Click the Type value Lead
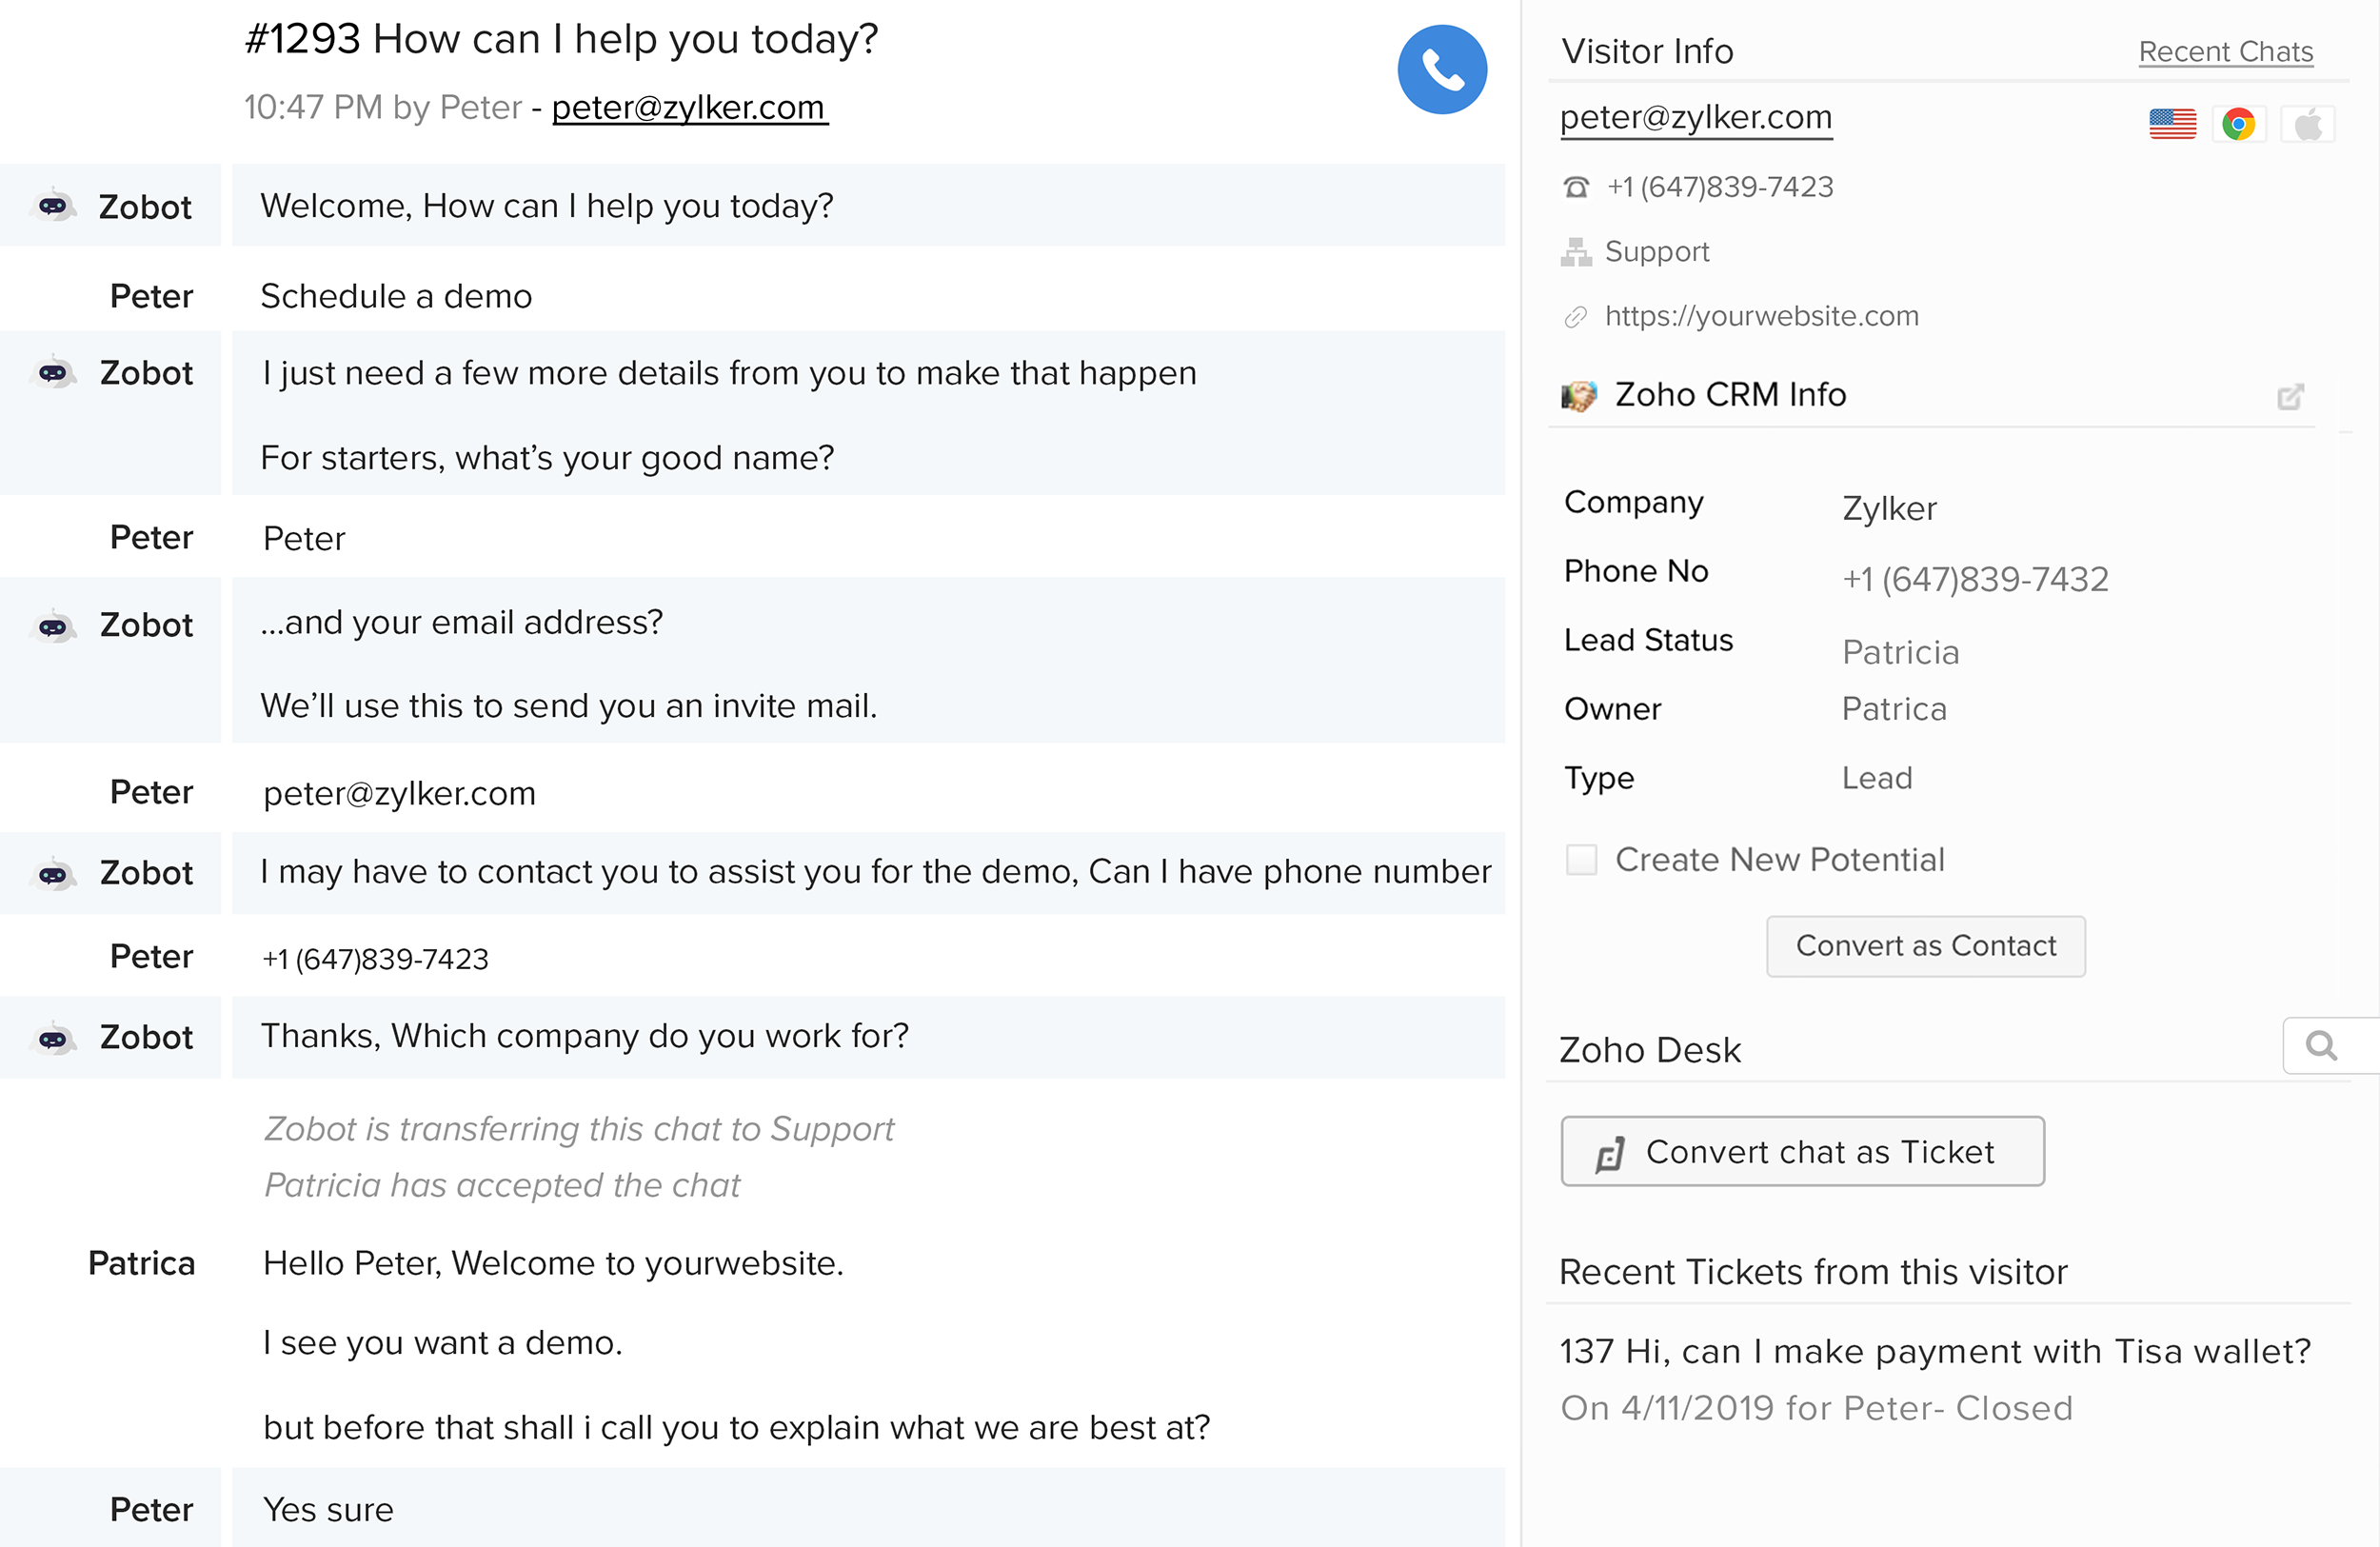Screen dimensions: 2380x1547 click(x=1877, y=778)
